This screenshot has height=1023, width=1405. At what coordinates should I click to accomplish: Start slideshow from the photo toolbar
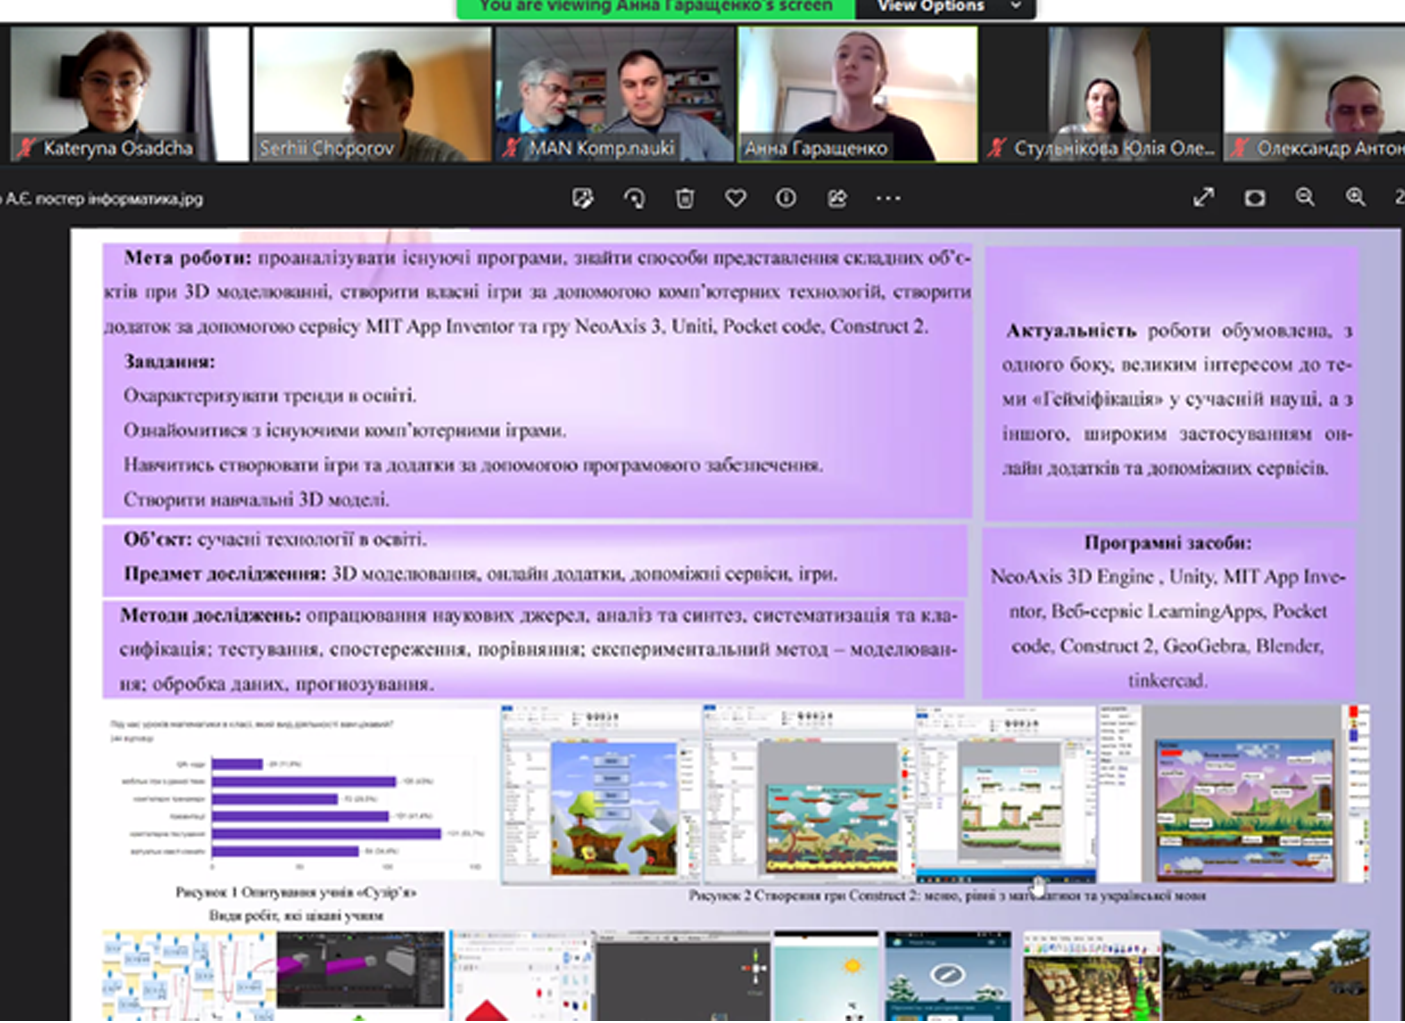(1254, 198)
